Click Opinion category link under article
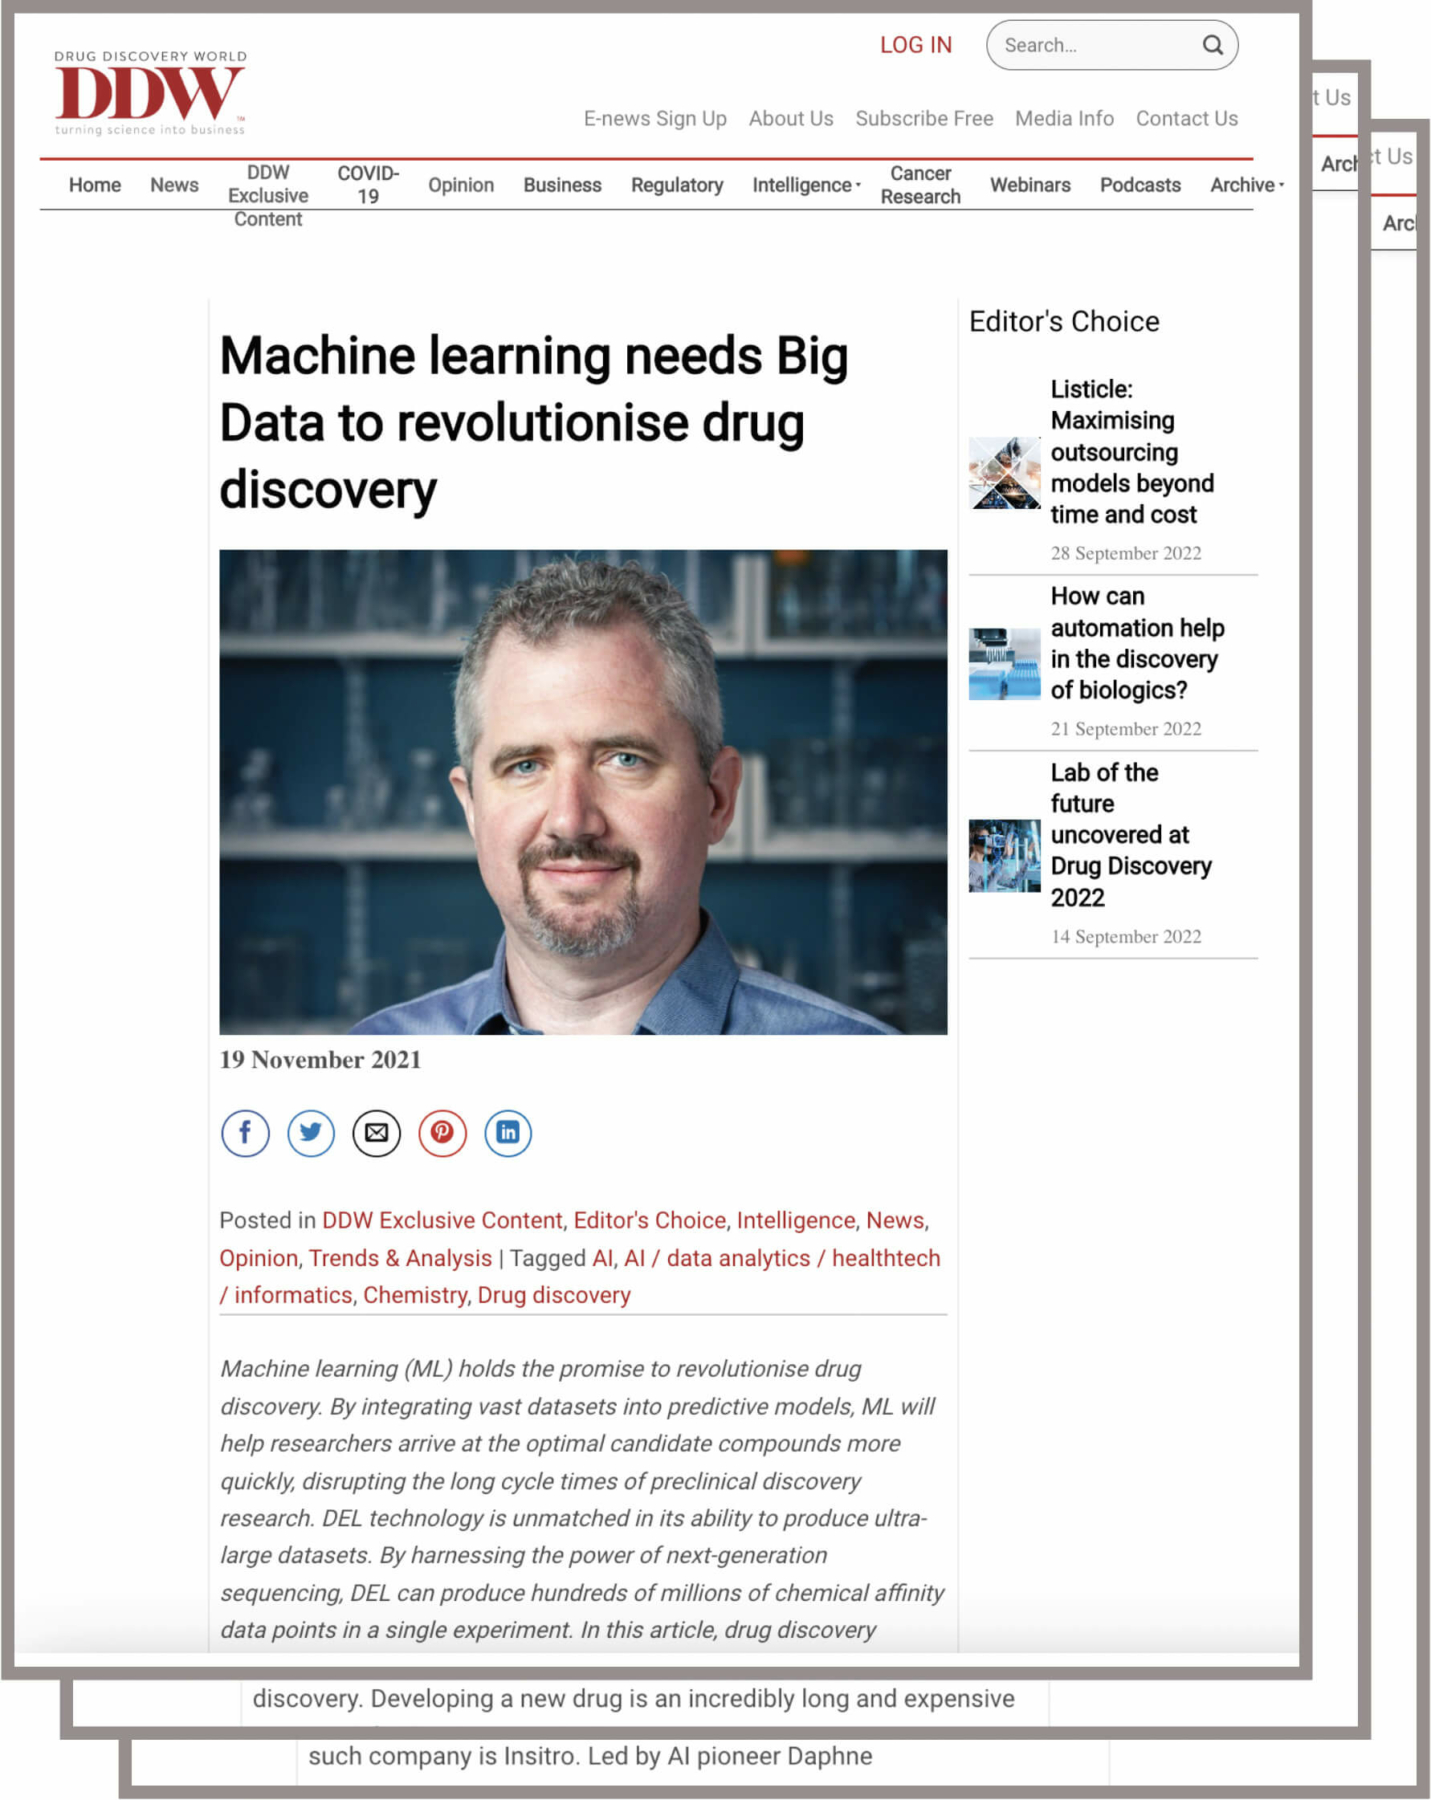This screenshot has height=1800, width=1431. coord(259,1258)
